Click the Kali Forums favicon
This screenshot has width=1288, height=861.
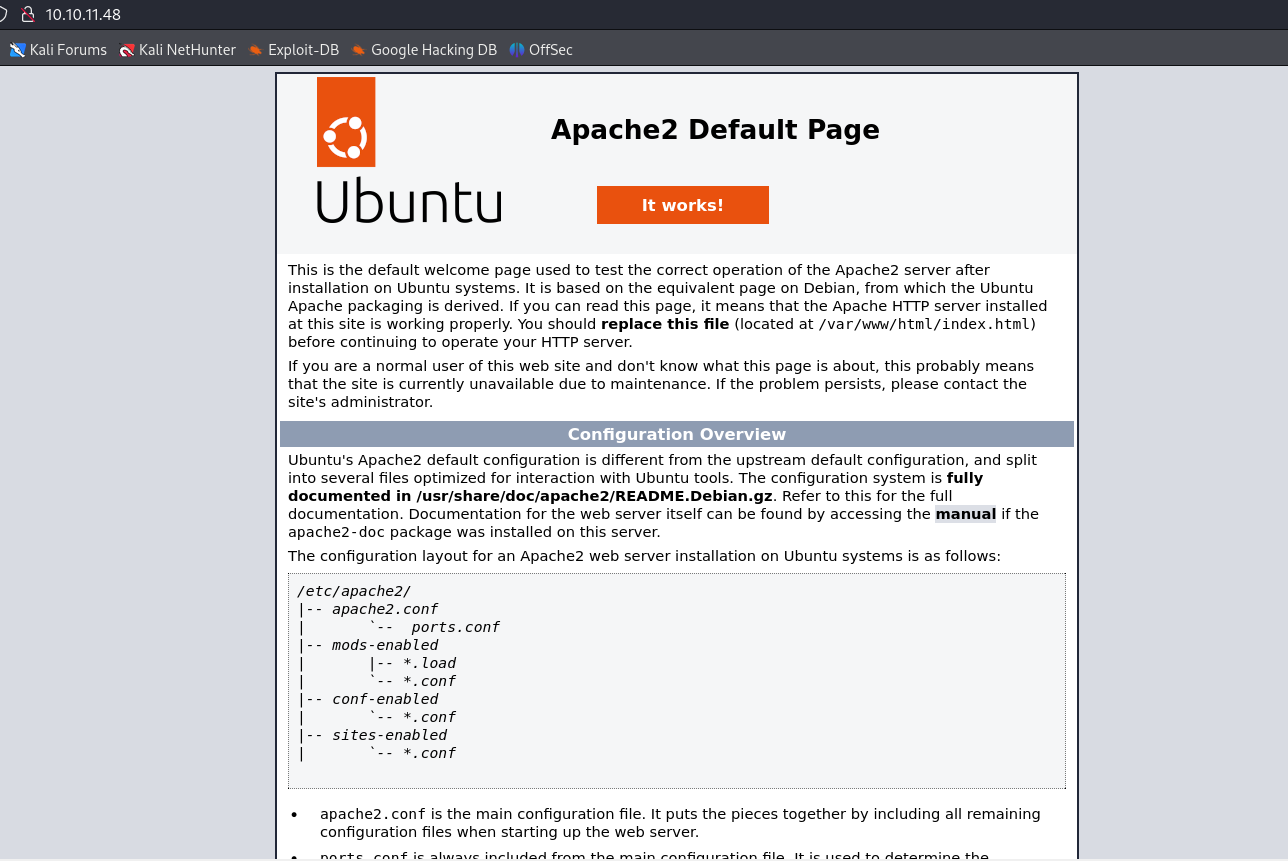click(18, 50)
